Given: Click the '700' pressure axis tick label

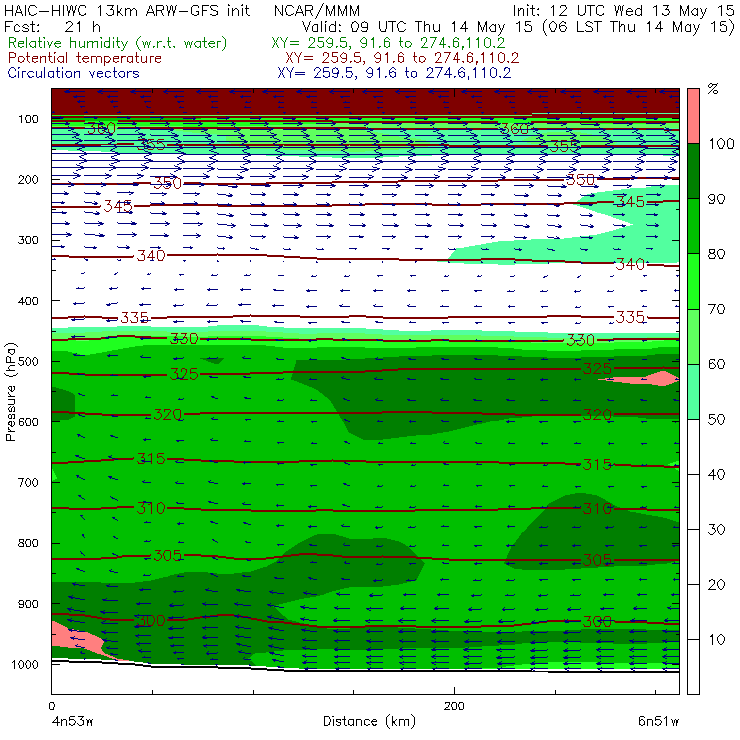Looking at the screenshot, I should coord(28,483).
